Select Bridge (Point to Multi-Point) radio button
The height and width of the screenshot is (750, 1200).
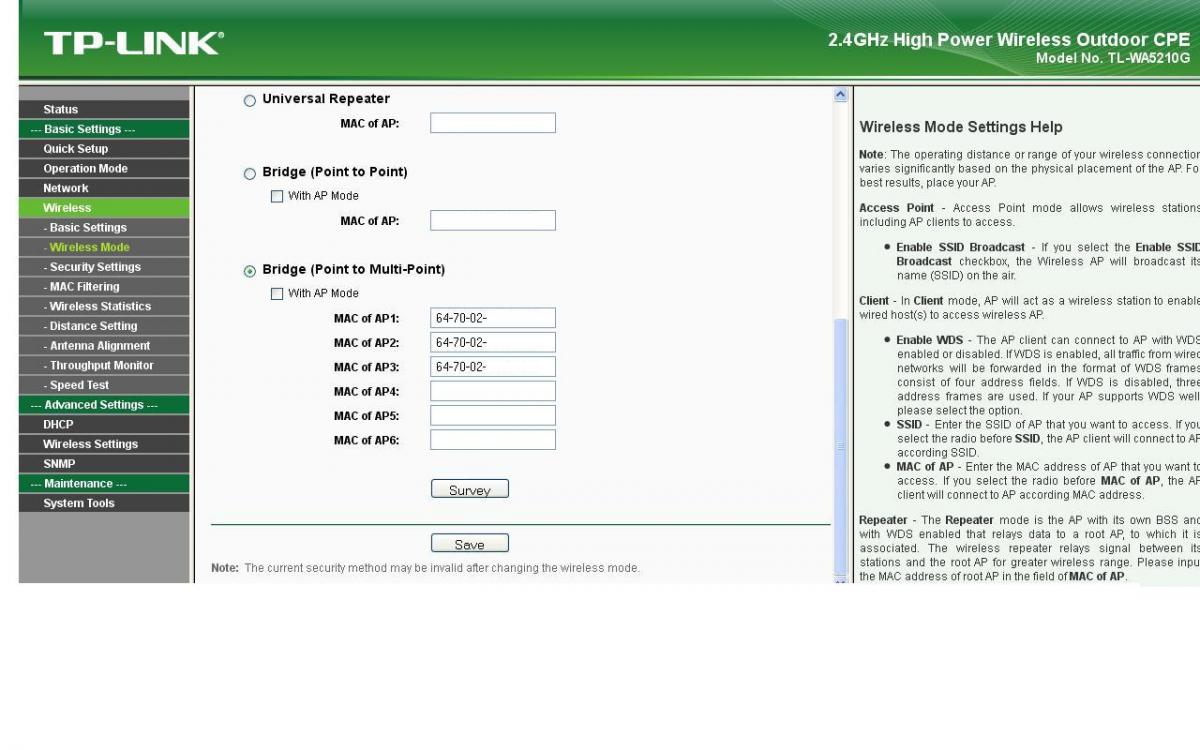[250, 271]
